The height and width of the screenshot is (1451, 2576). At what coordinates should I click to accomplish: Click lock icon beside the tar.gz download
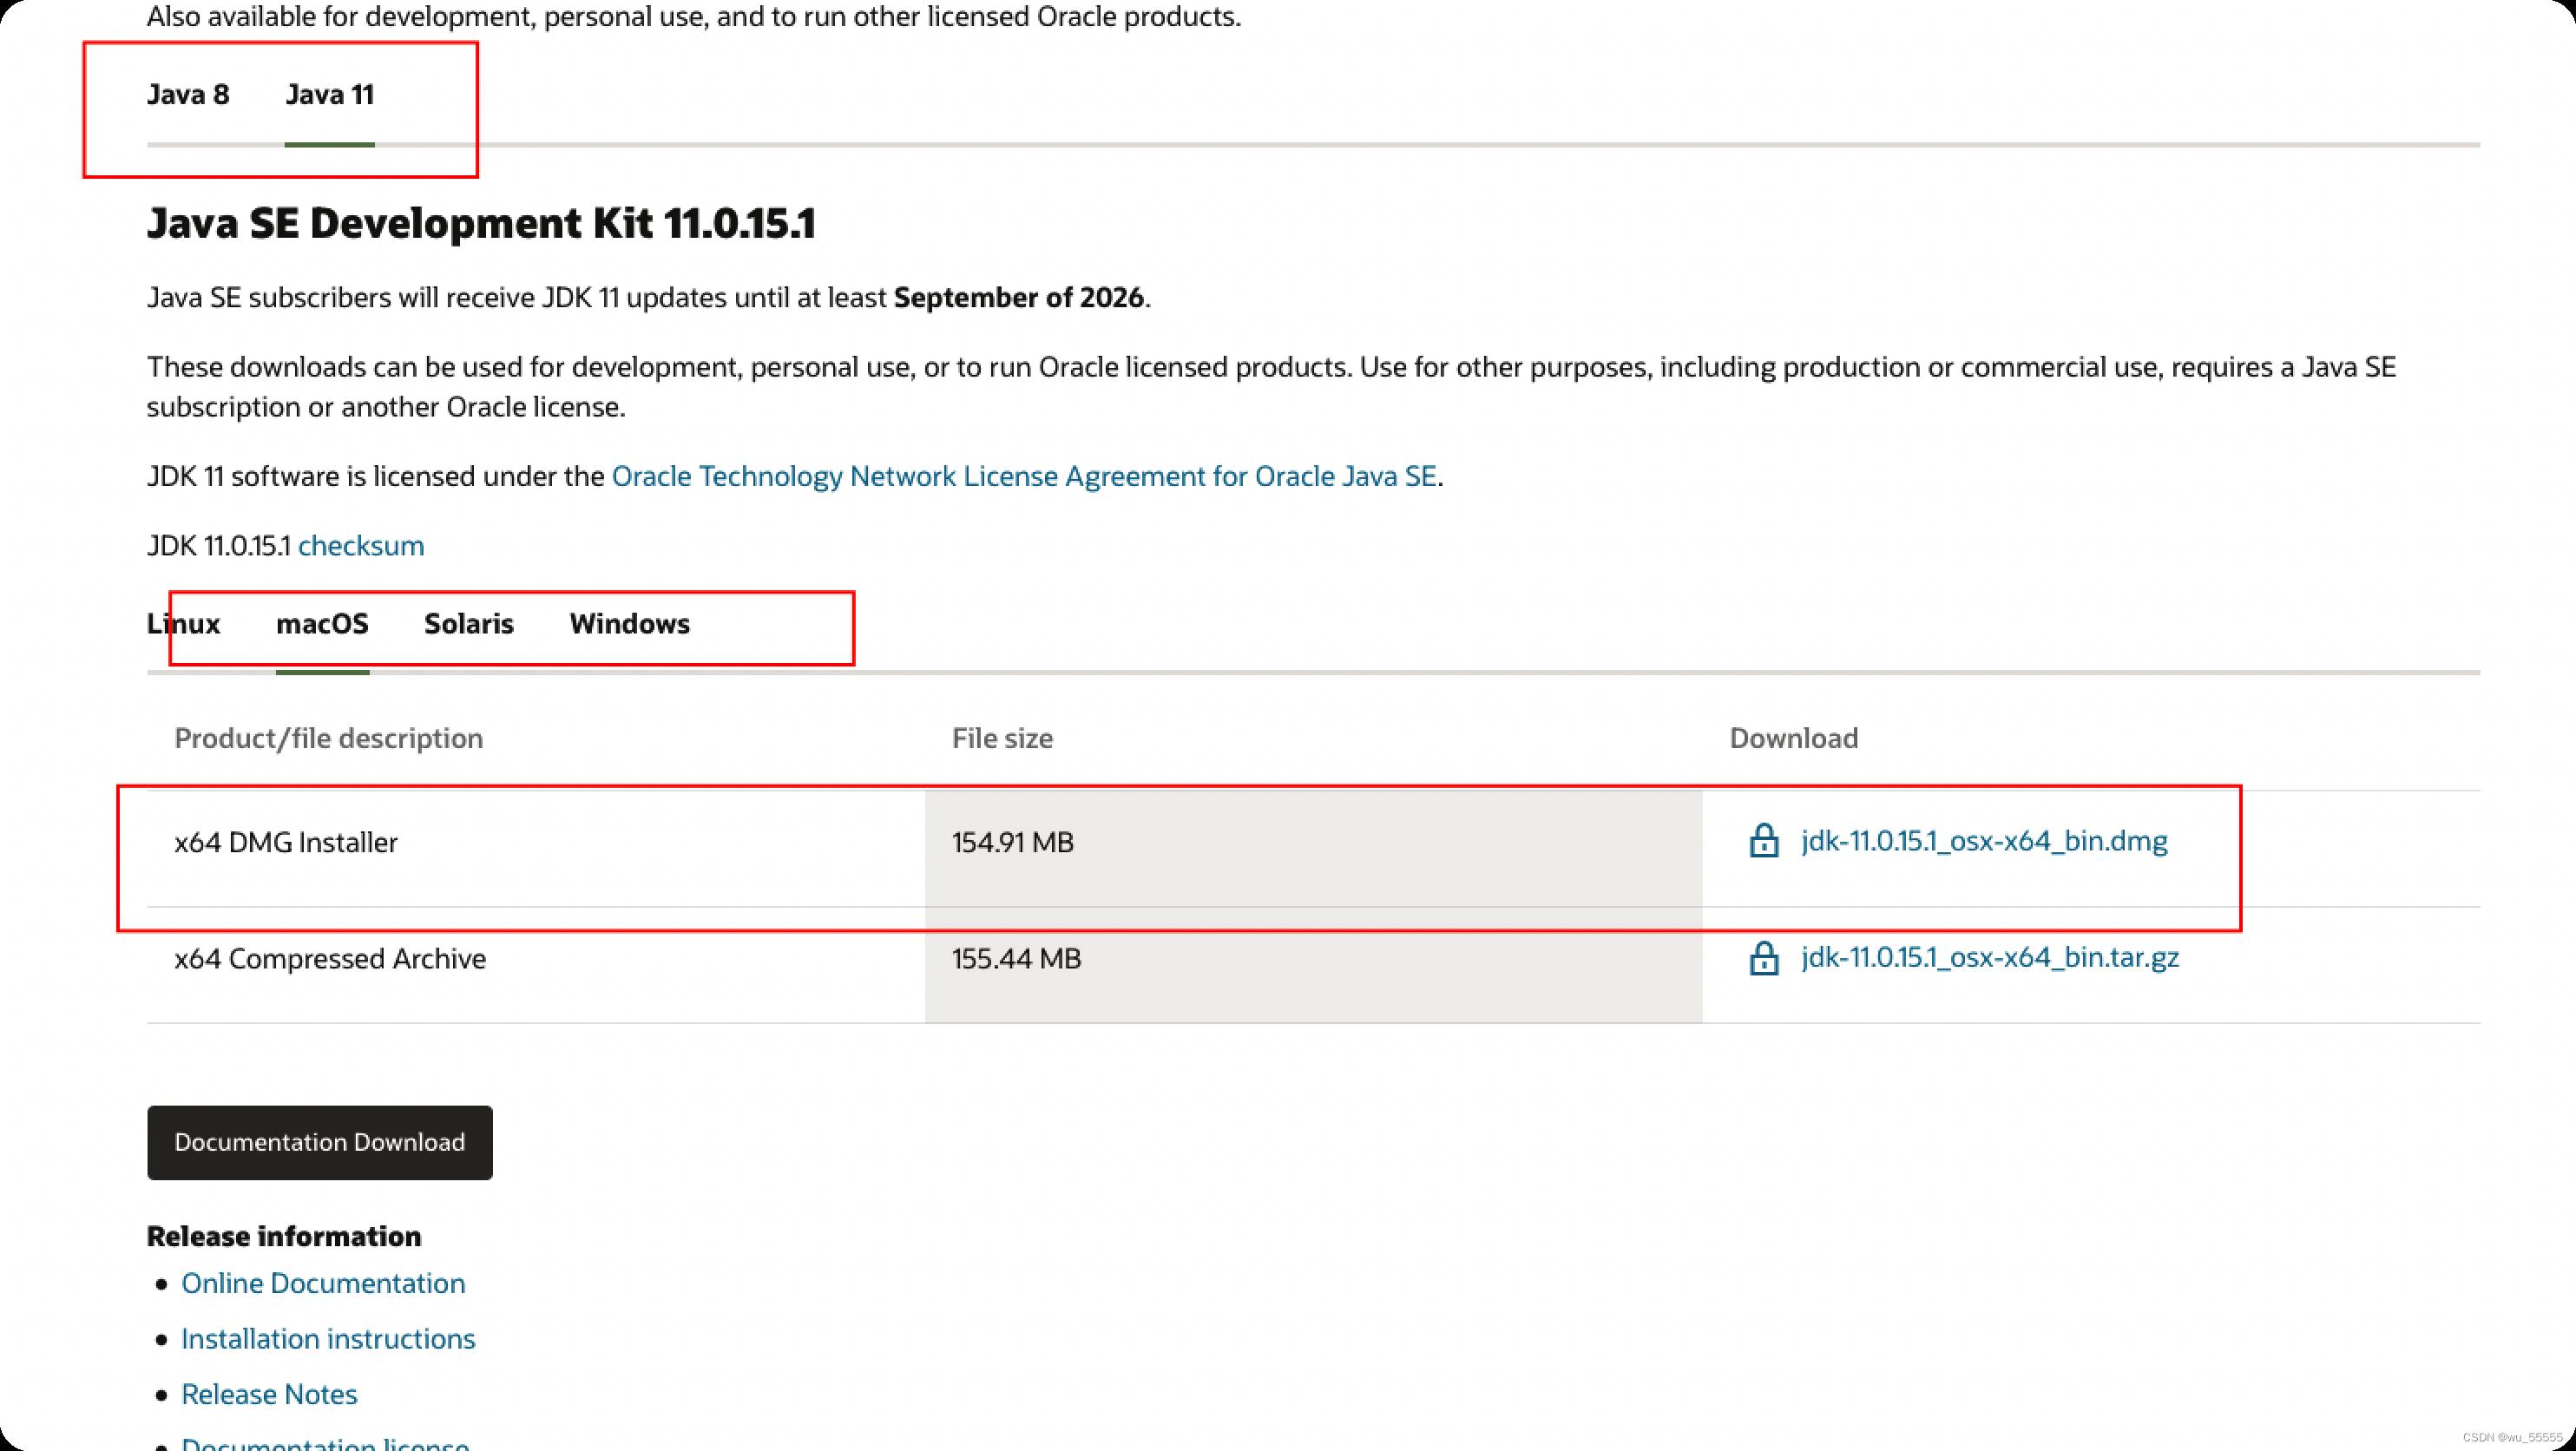[x=1764, y=957]
